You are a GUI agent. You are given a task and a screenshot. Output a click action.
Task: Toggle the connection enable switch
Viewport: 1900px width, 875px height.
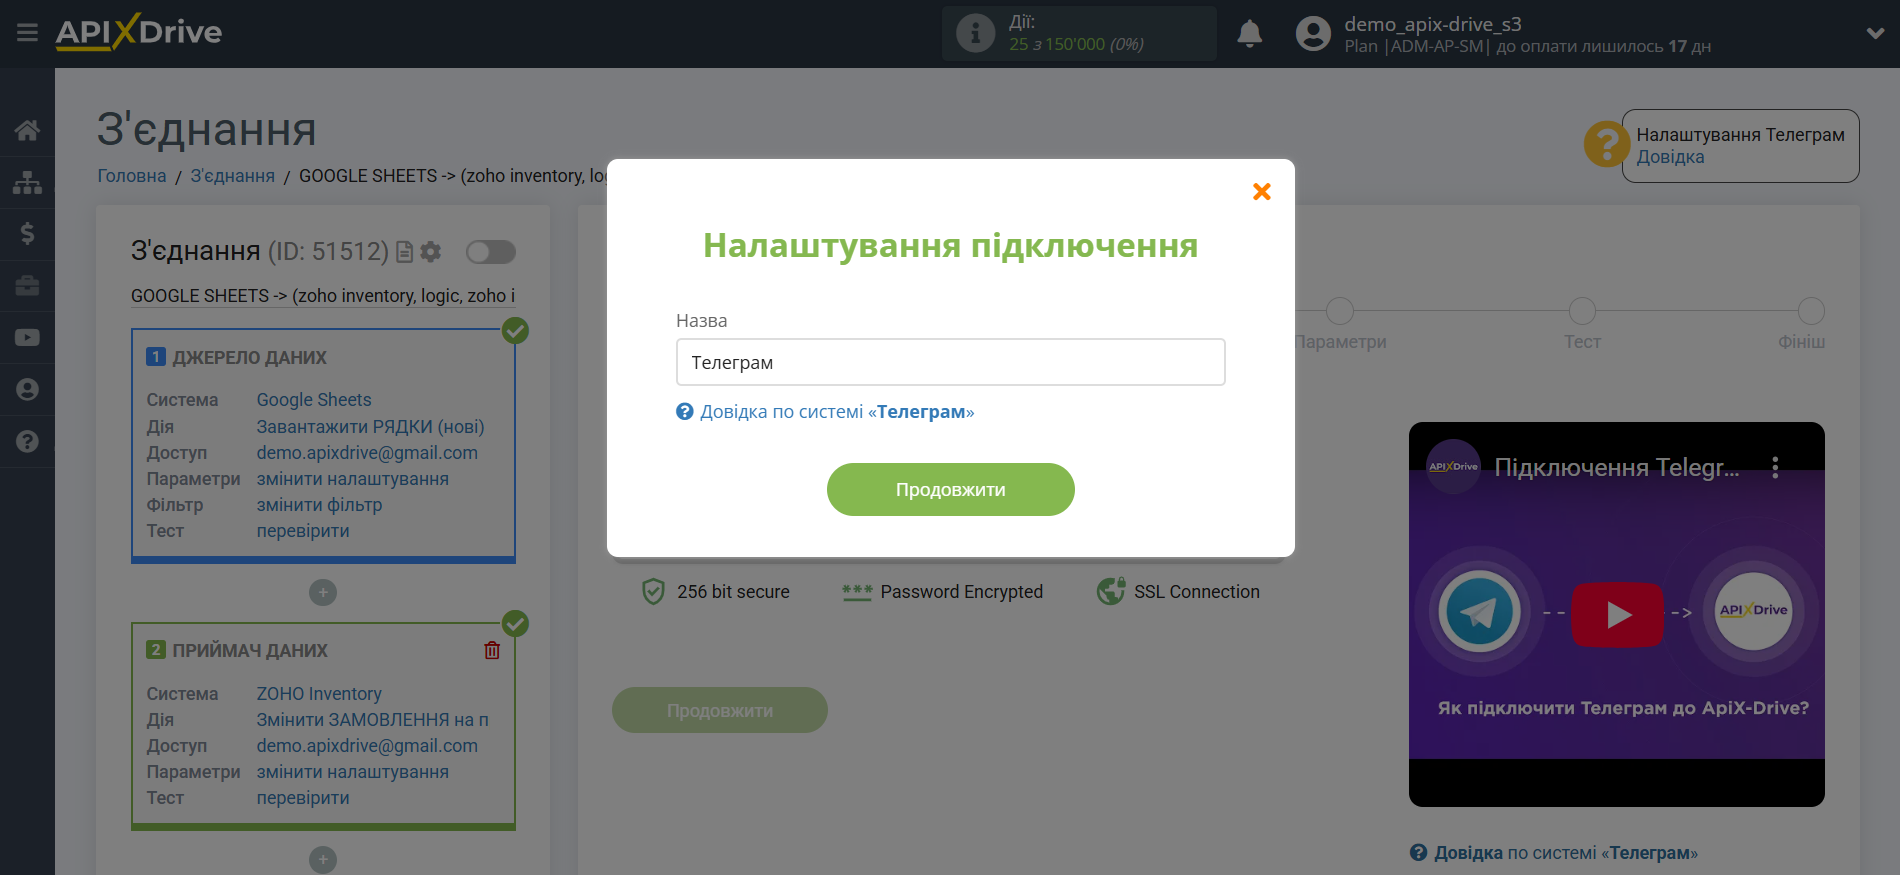click(490, 252)
